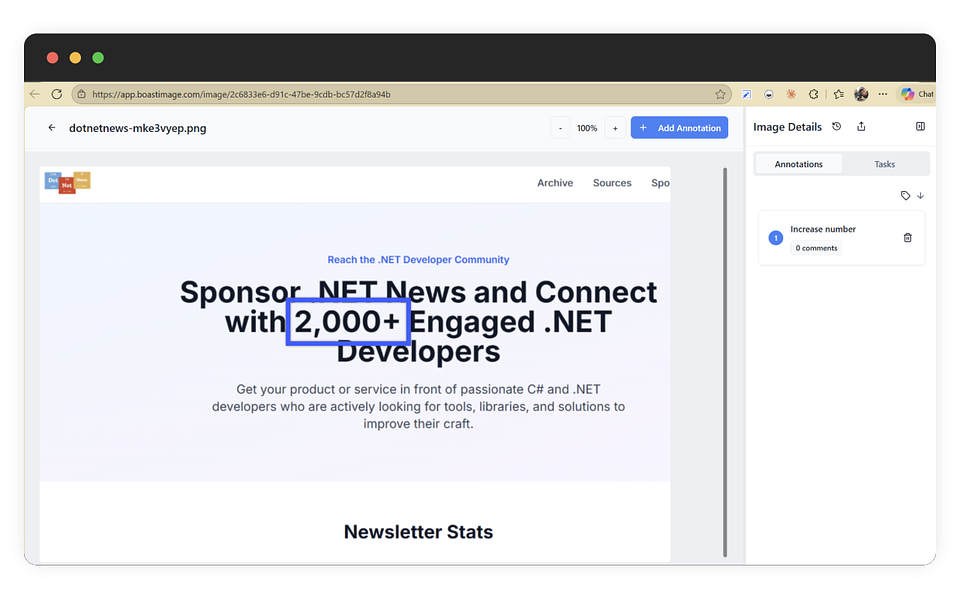This screenshot has height=600, width=960.
Task: Click the 100% zoom level value
Action: (x=587, y=128)
